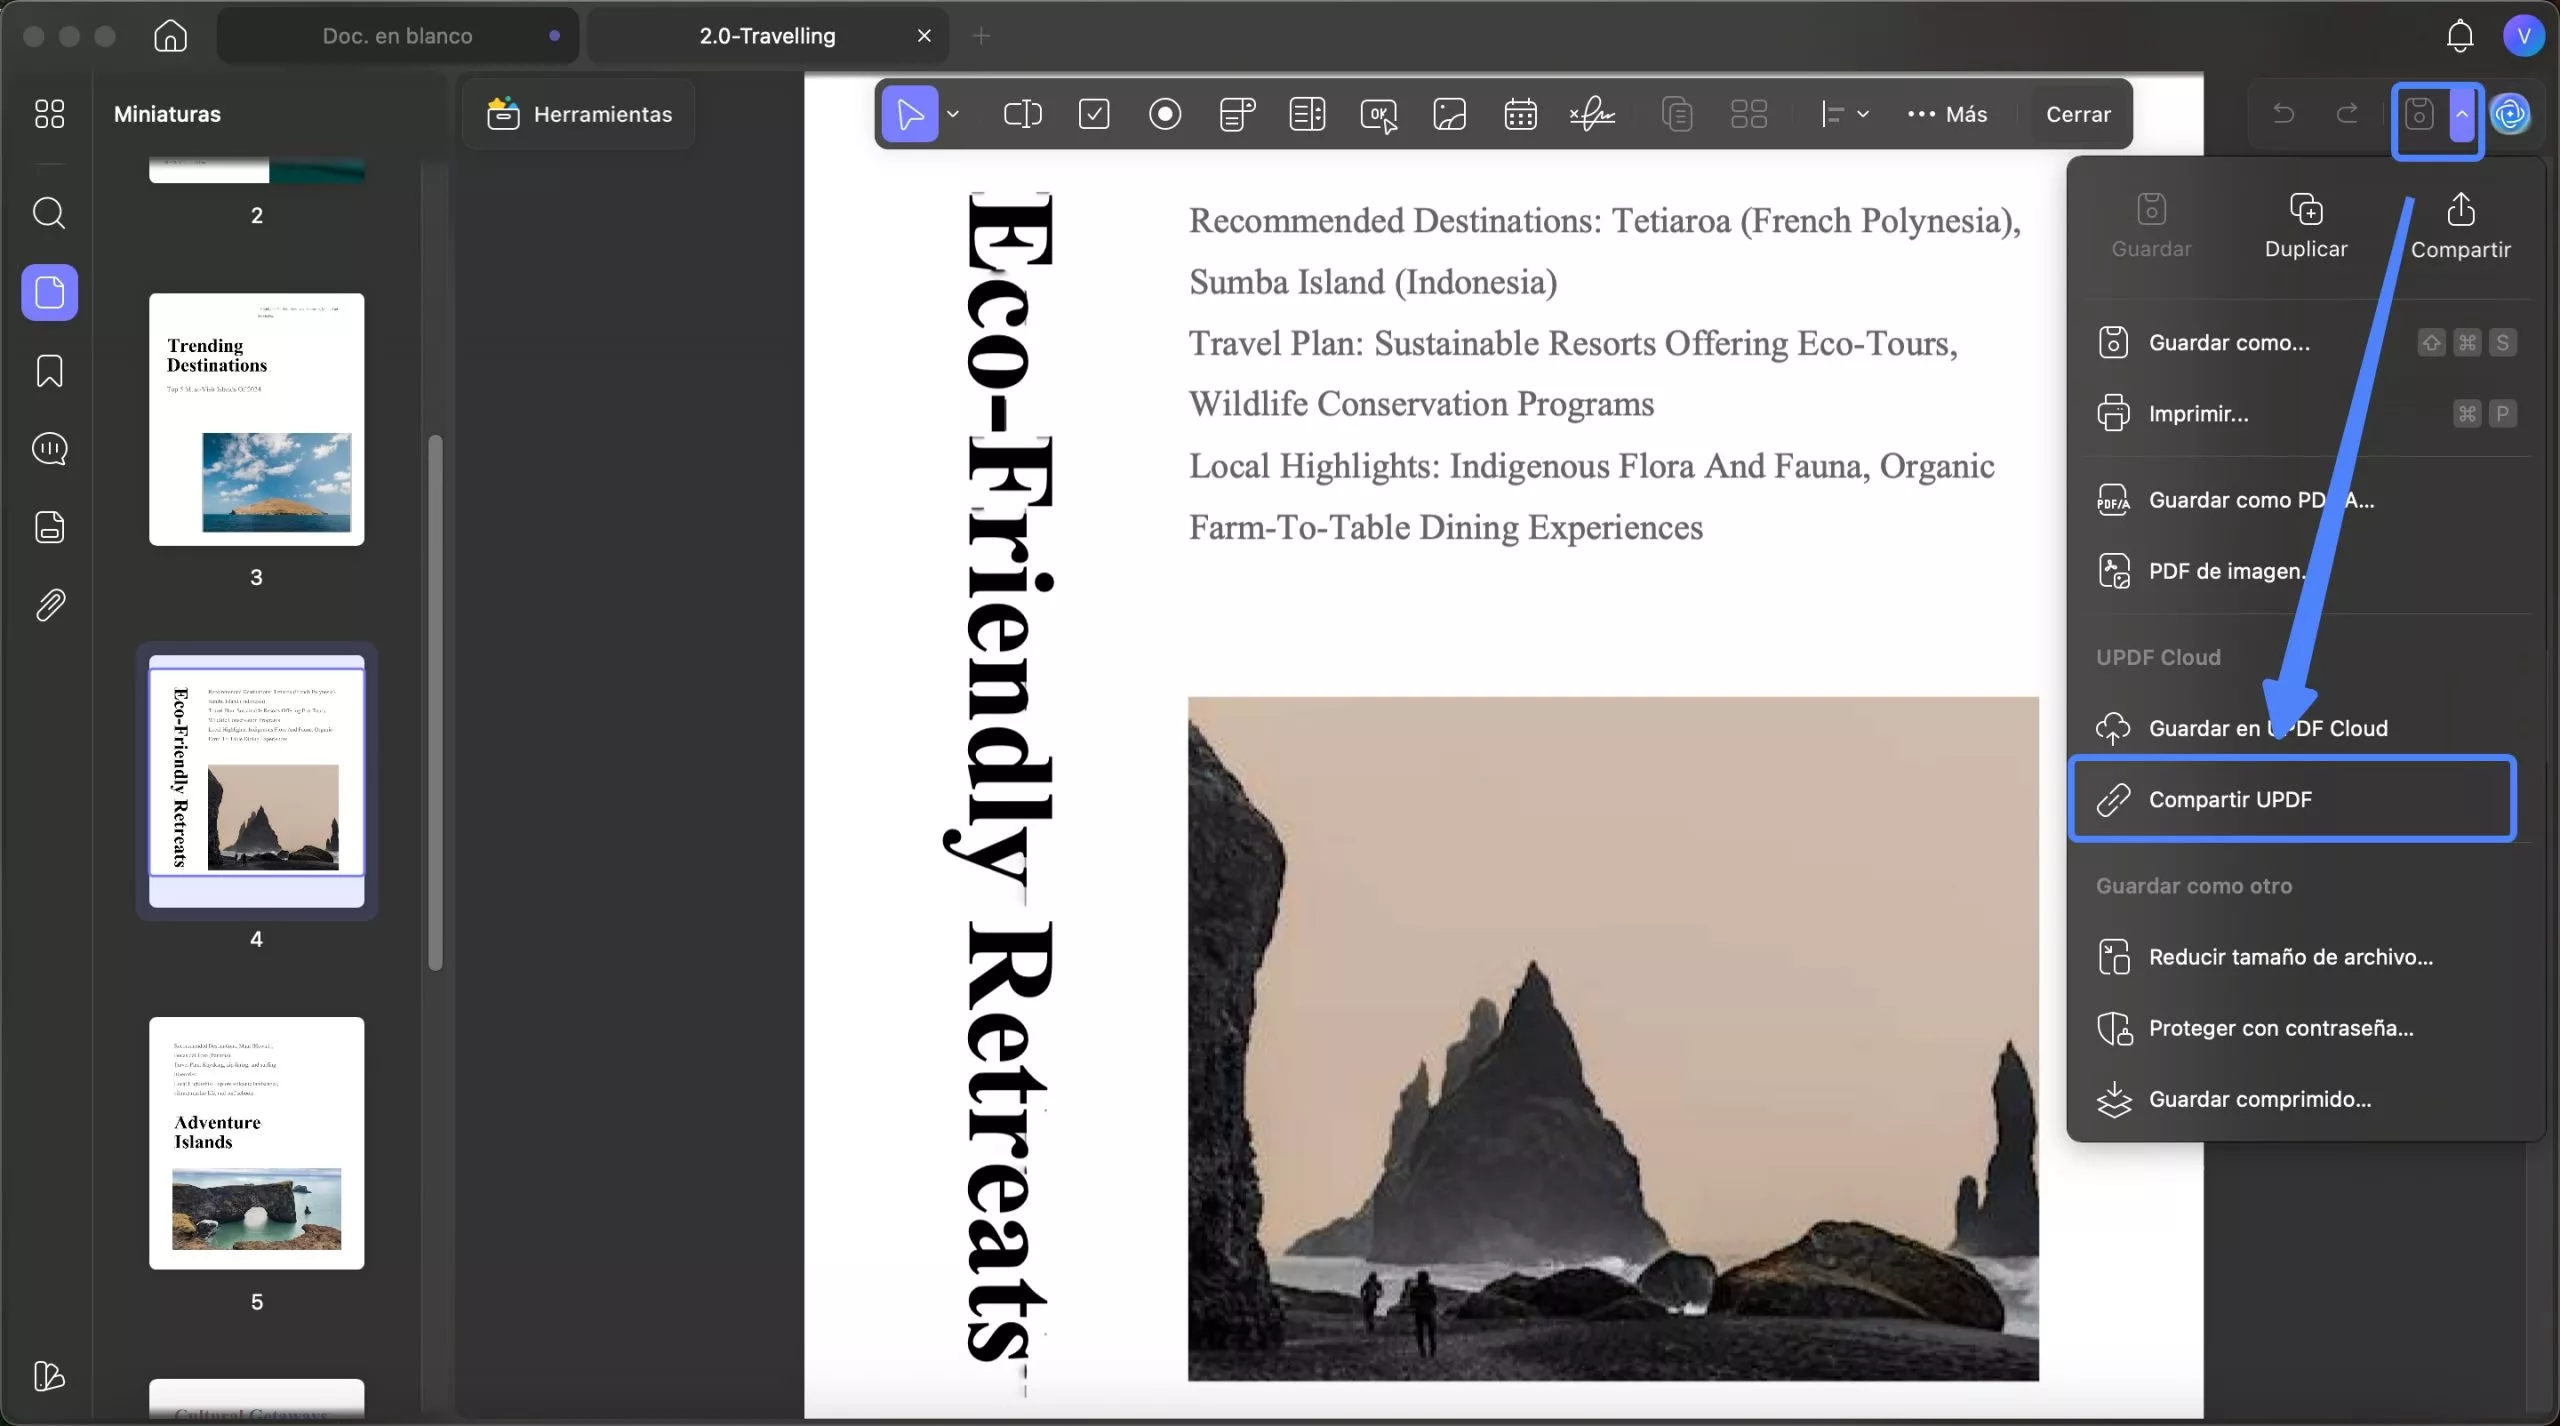This screenshot has height=1426, width=2560.
Task: Click Compartir in save panel
Action: (2460, 226)
